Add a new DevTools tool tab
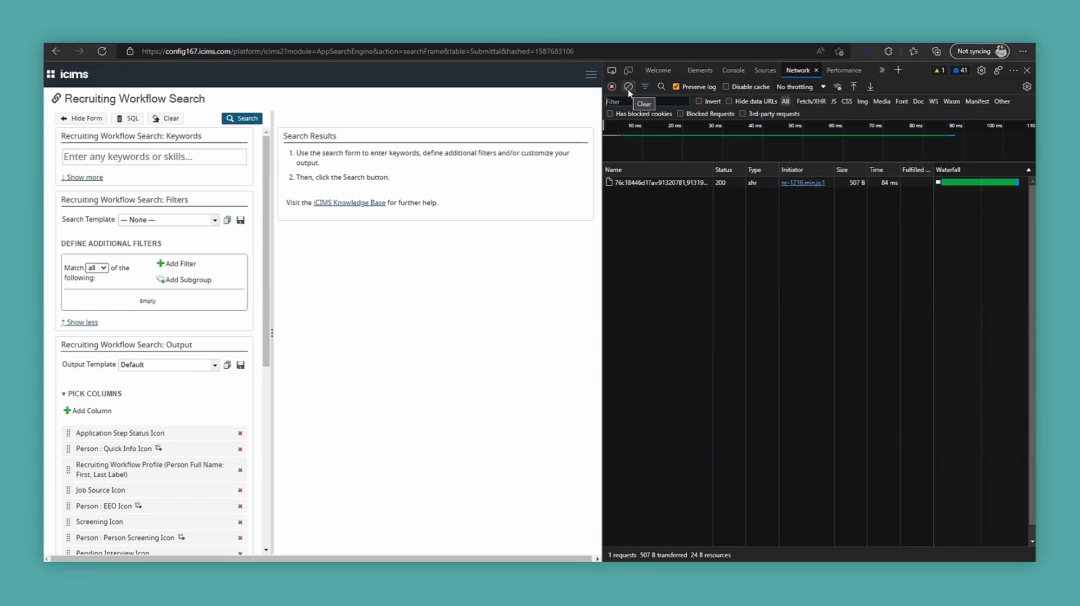Image resolution: width=1080 pixels, height=606 pixels. point(898,70)
